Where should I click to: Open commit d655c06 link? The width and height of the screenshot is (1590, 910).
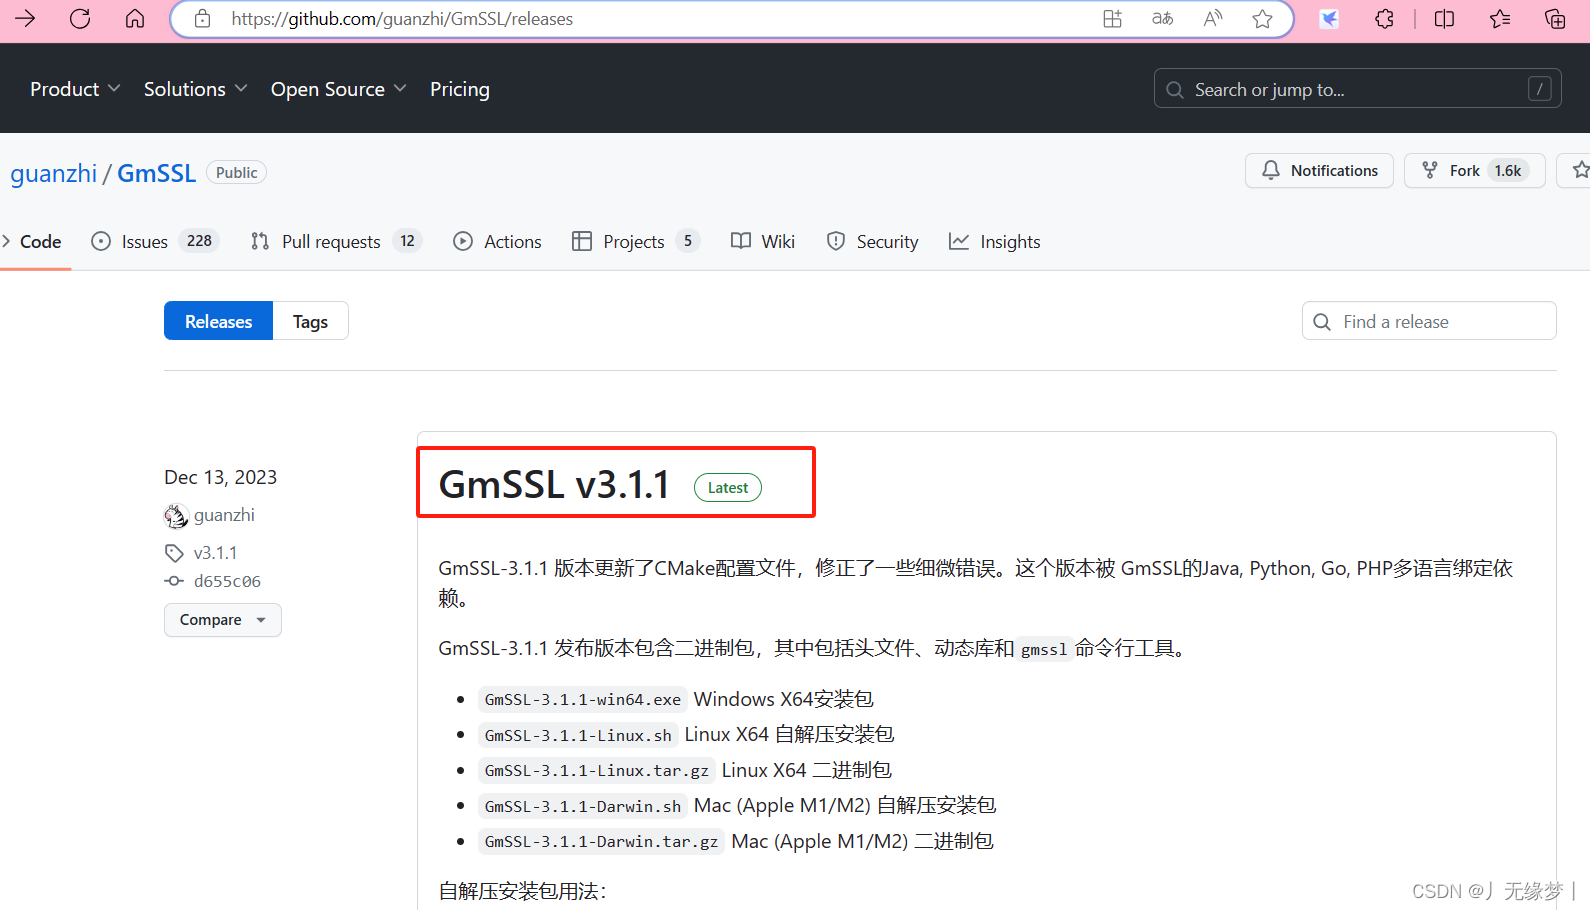pyautogui.click(x=227, y=581)
